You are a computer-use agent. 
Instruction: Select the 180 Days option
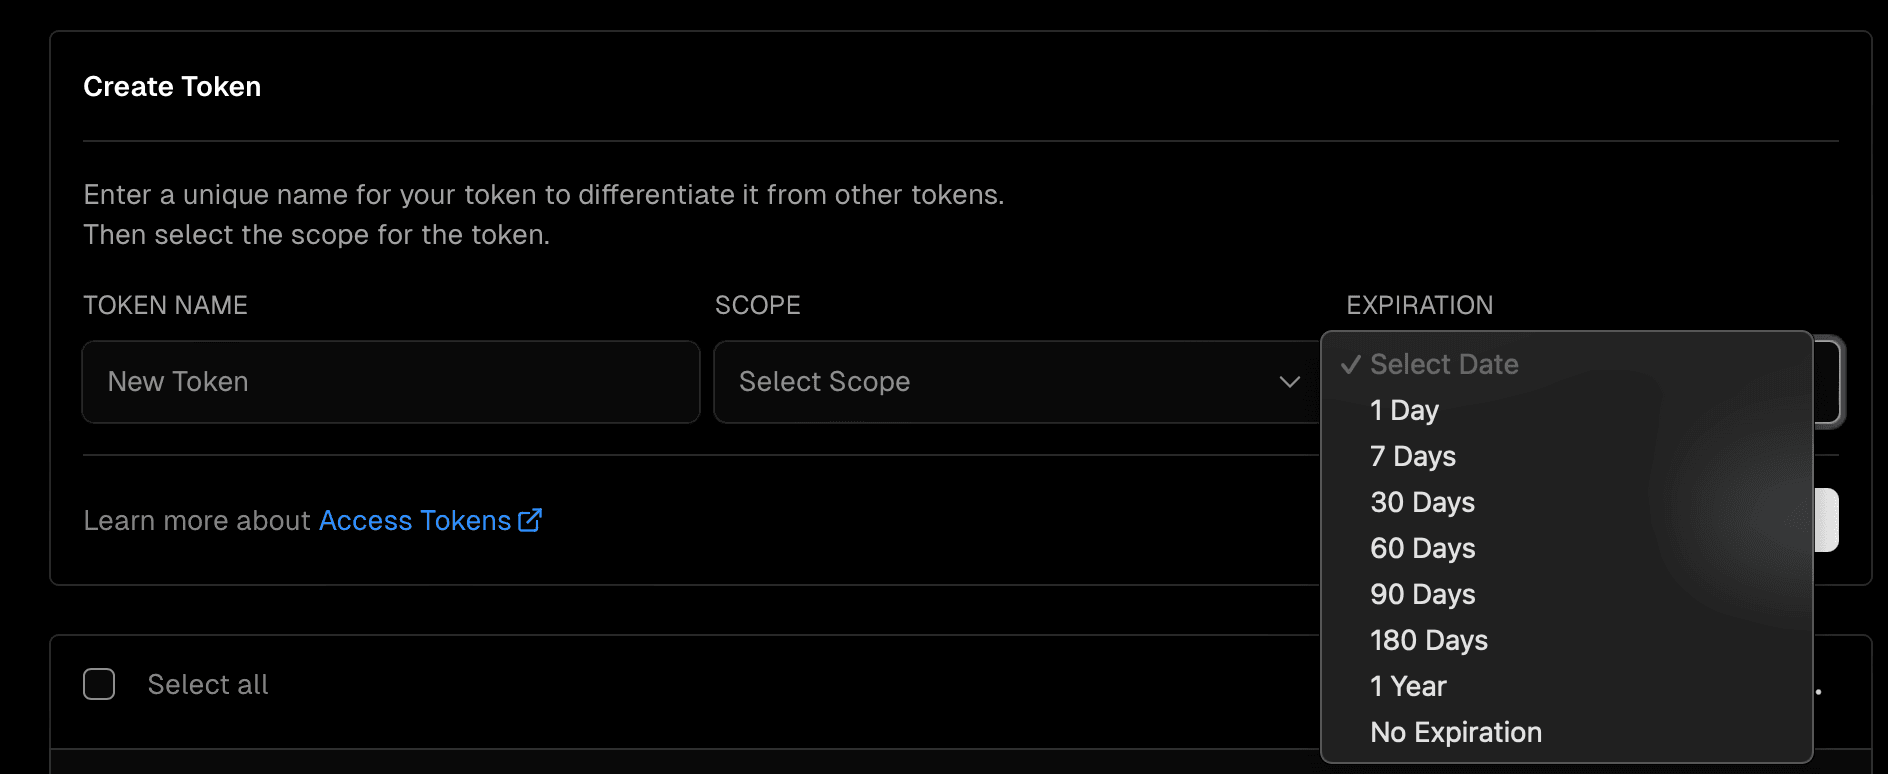(1428, 641)
